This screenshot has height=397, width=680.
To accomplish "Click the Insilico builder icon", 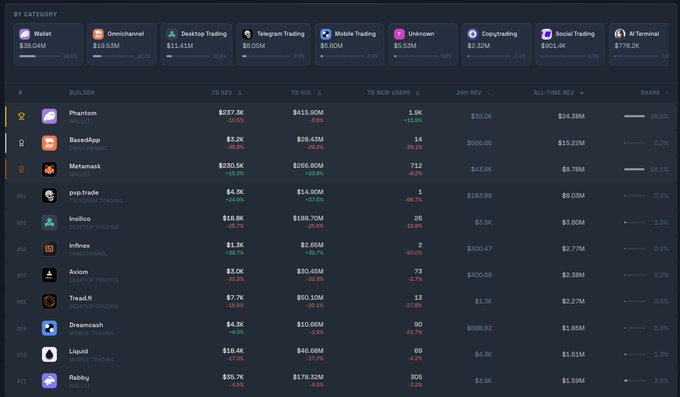I will pos(49,222).
